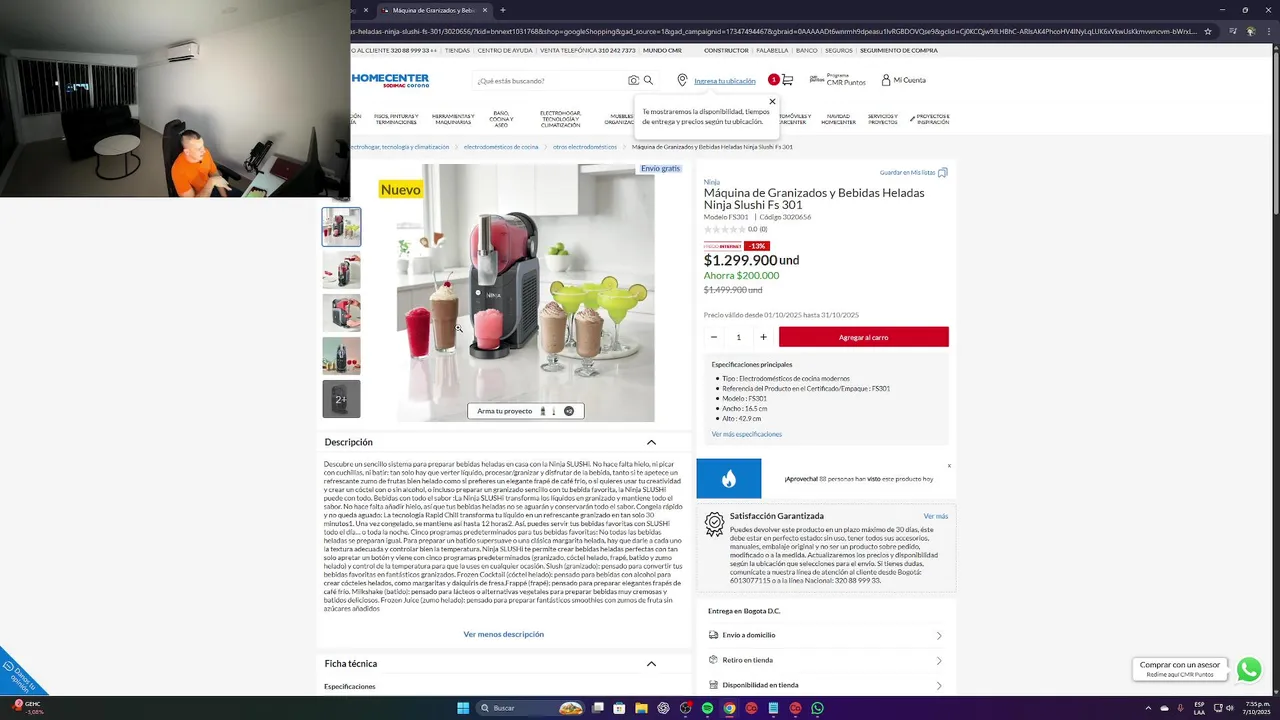Open Proyectos e Inspiración menu
The height and width of the screenshot is (720, 1280).
coord(930,119)
